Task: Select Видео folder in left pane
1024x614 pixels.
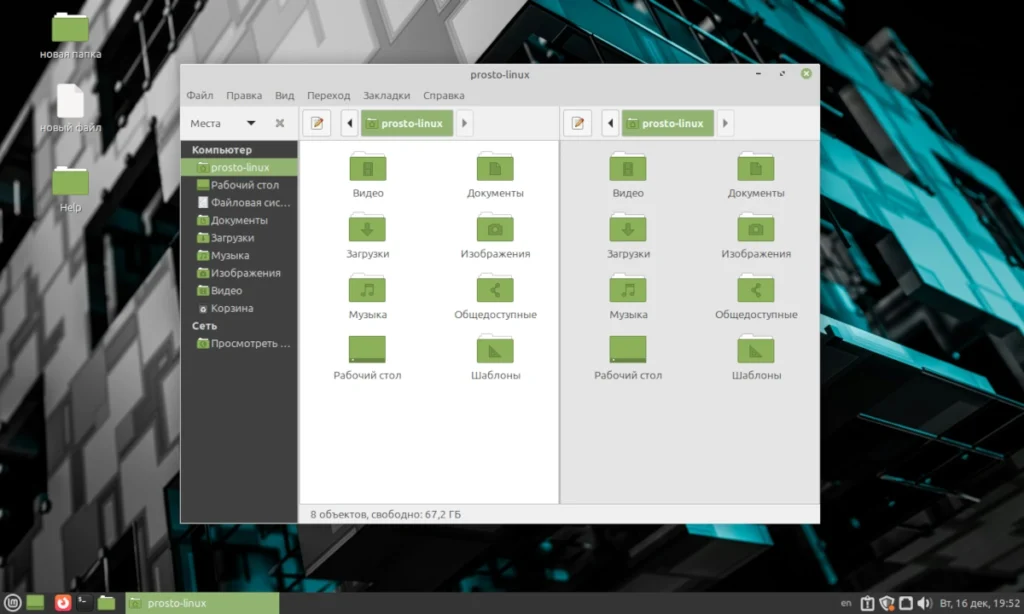Action: [x=368, y=175]
